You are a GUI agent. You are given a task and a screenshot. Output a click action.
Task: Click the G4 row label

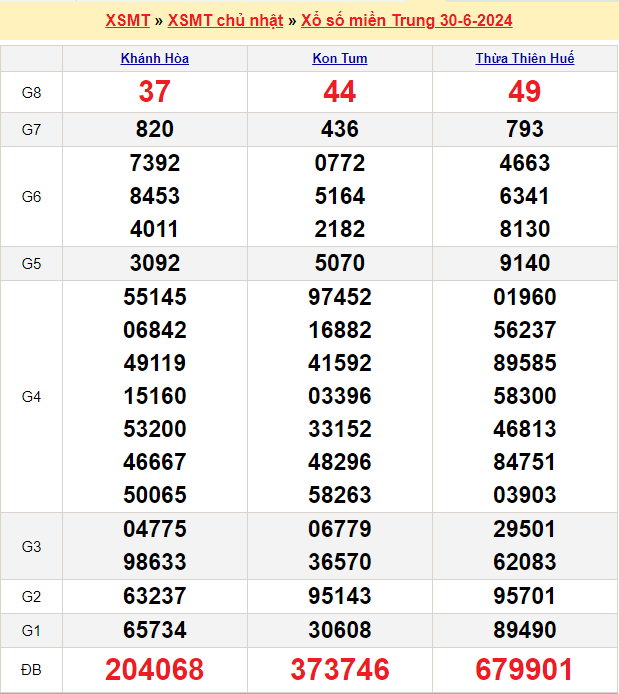tap(31, 397)
